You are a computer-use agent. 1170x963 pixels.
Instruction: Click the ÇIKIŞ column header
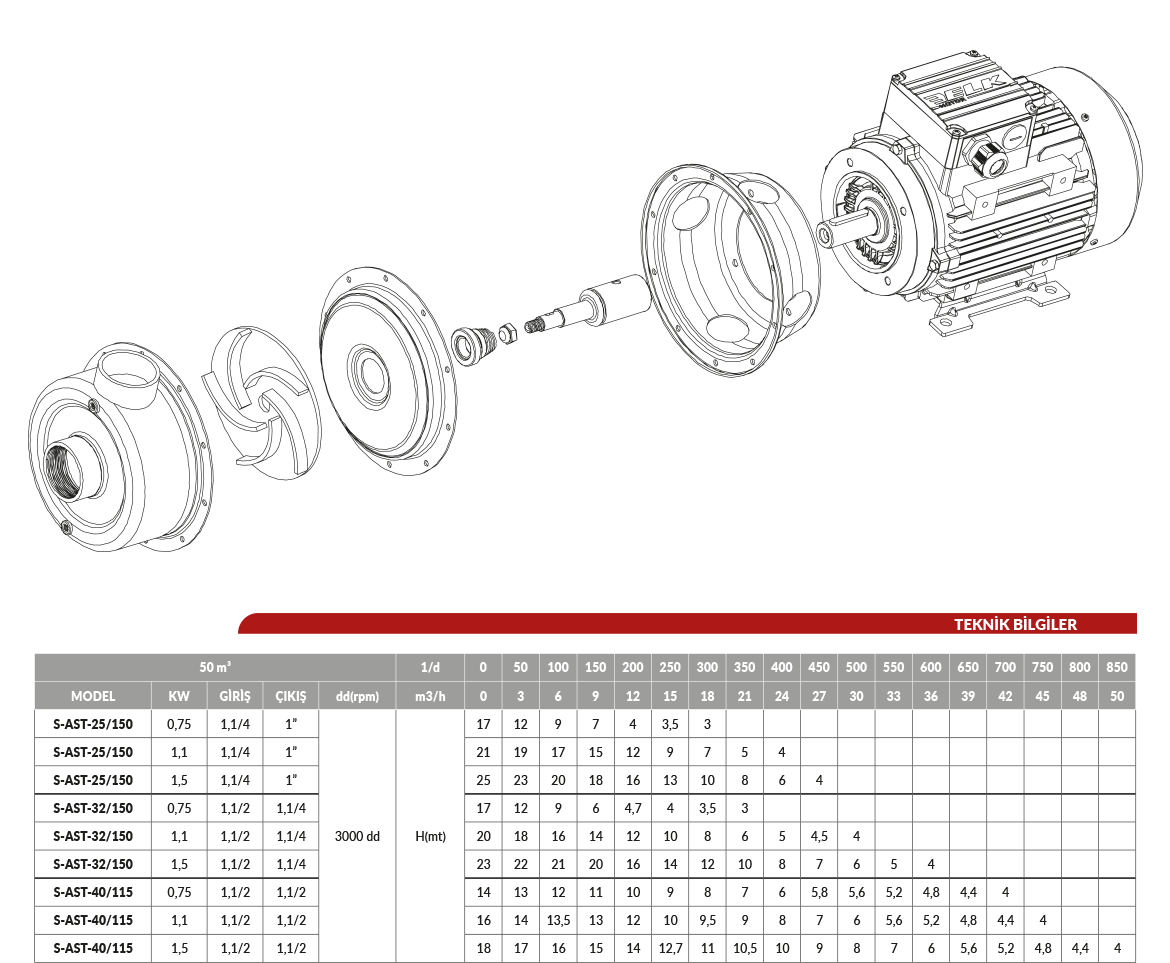coord(291,696)
